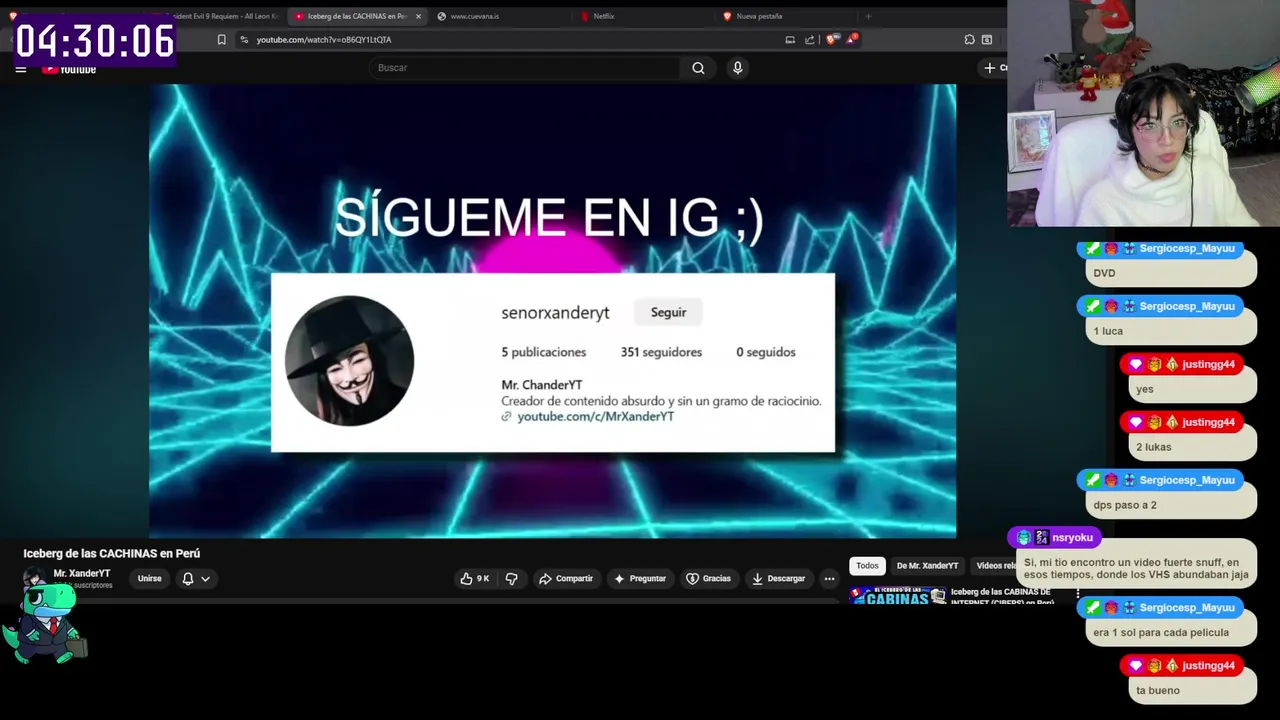Switch to the Netflix tab
The image size is (1280, 720).
(x=604, y=16)
